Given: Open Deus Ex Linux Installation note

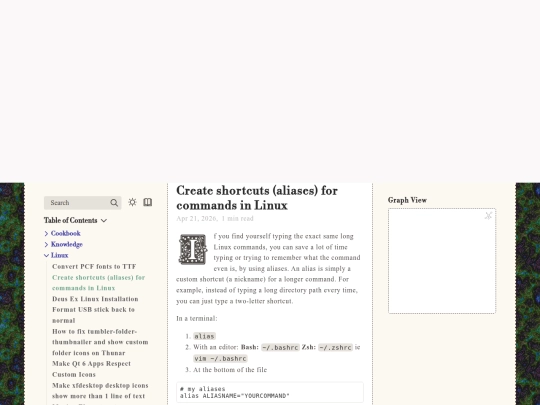Looking at the screenshot, I should point(95,299).
